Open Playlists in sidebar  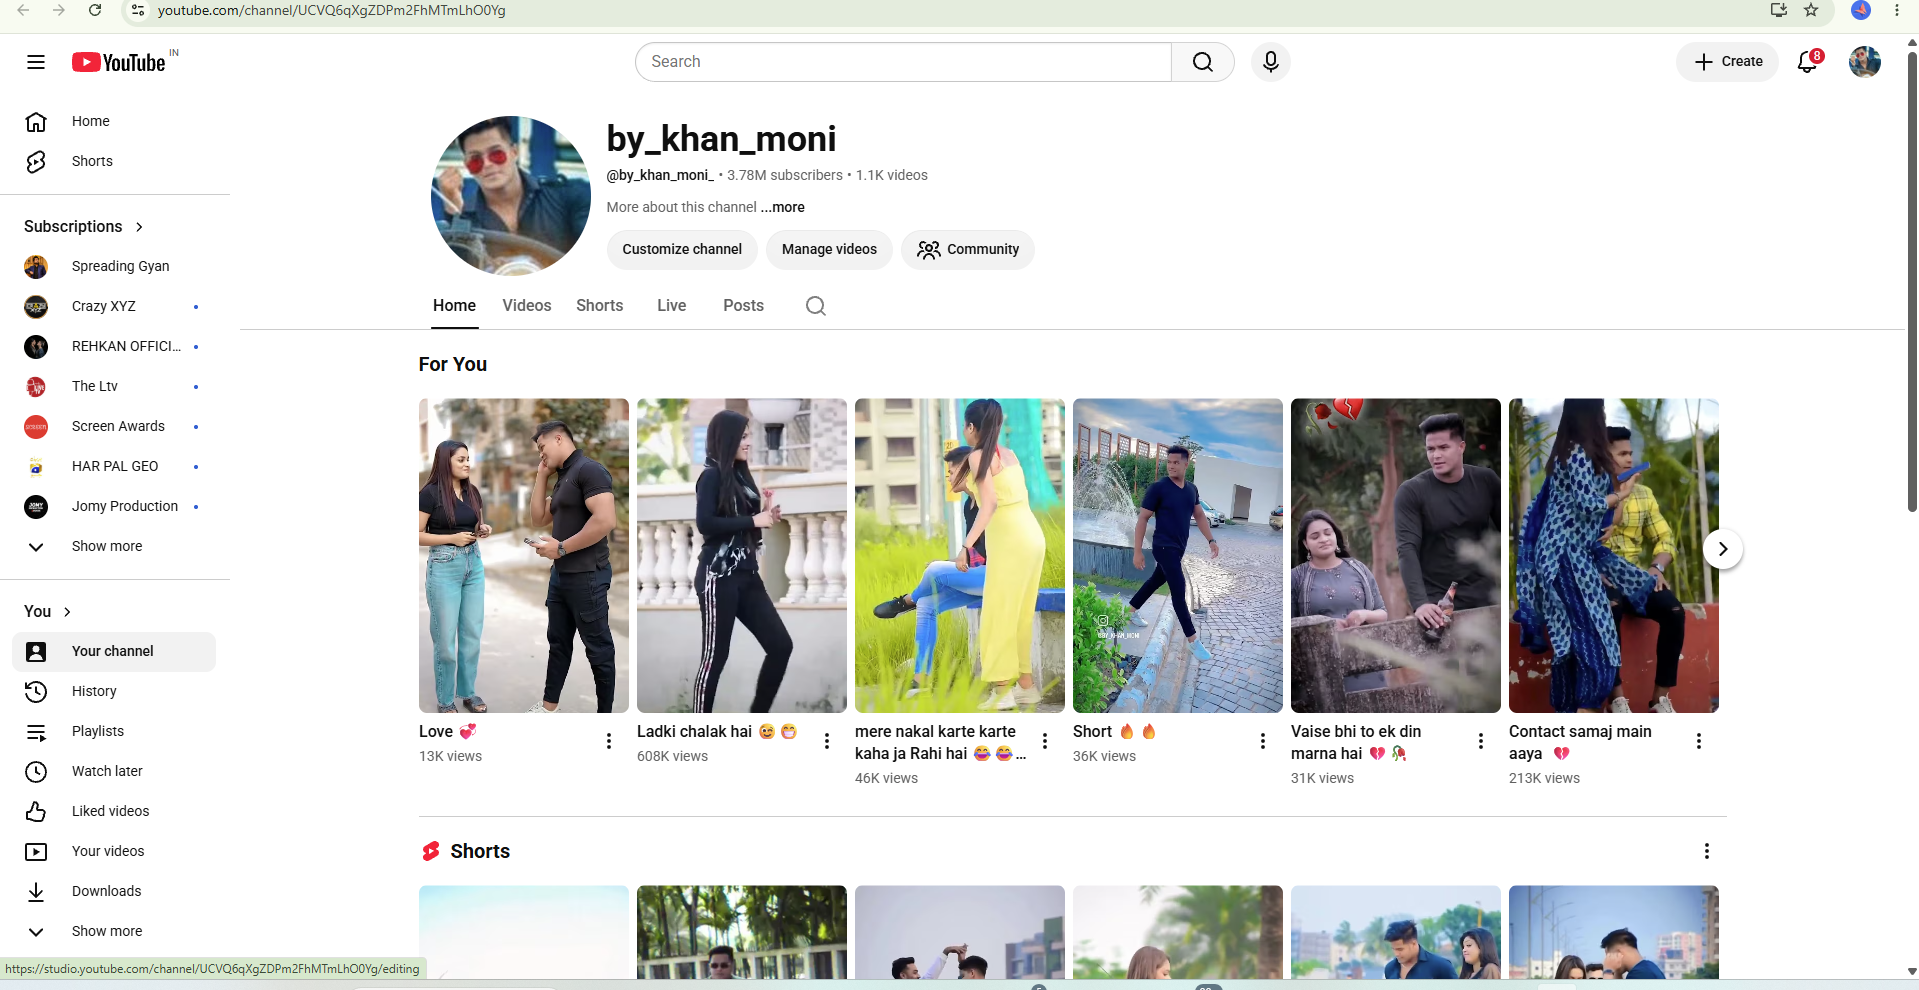tap(115, 731)
